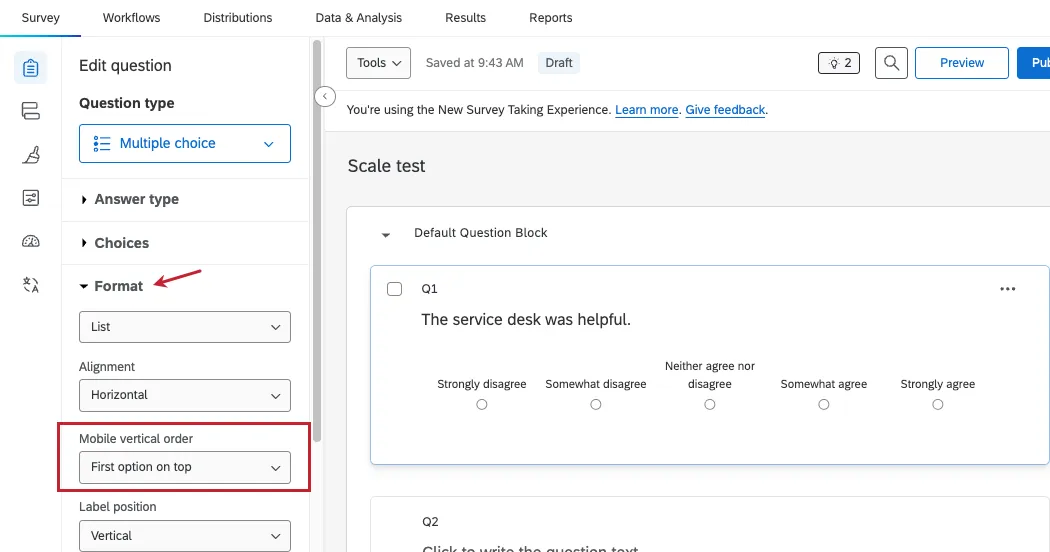Tick the Q1 question checkbox
Screen dimensions: 1050x552
point(394,289)
